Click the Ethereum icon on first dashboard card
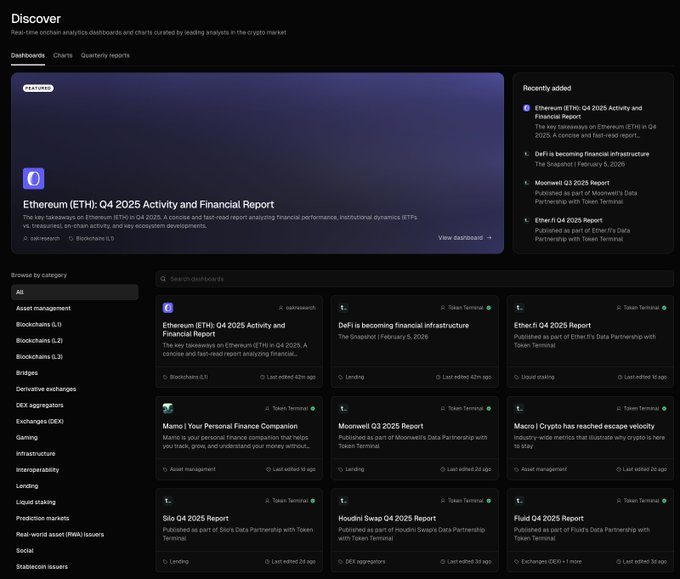This screenshot has width=680, height=579. (168, 308)
